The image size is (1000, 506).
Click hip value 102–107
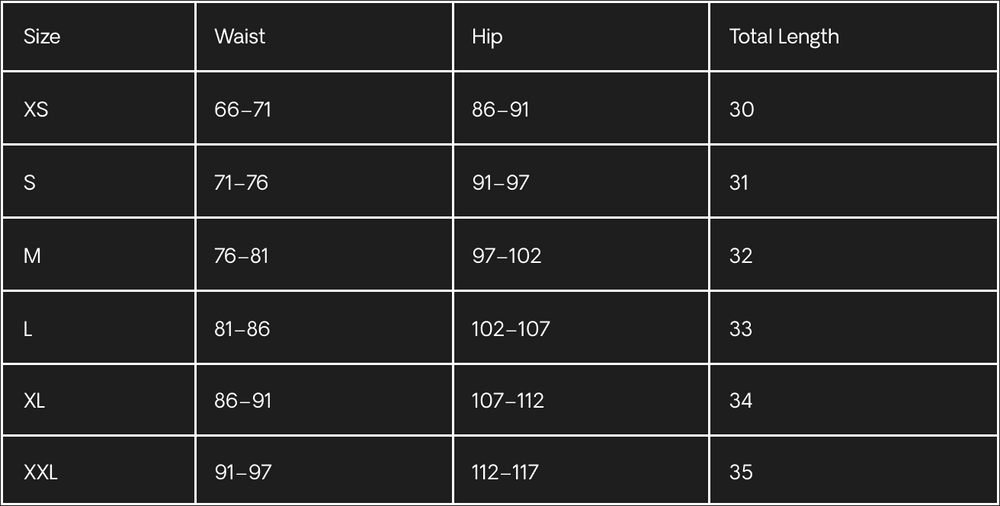(511, 329)
